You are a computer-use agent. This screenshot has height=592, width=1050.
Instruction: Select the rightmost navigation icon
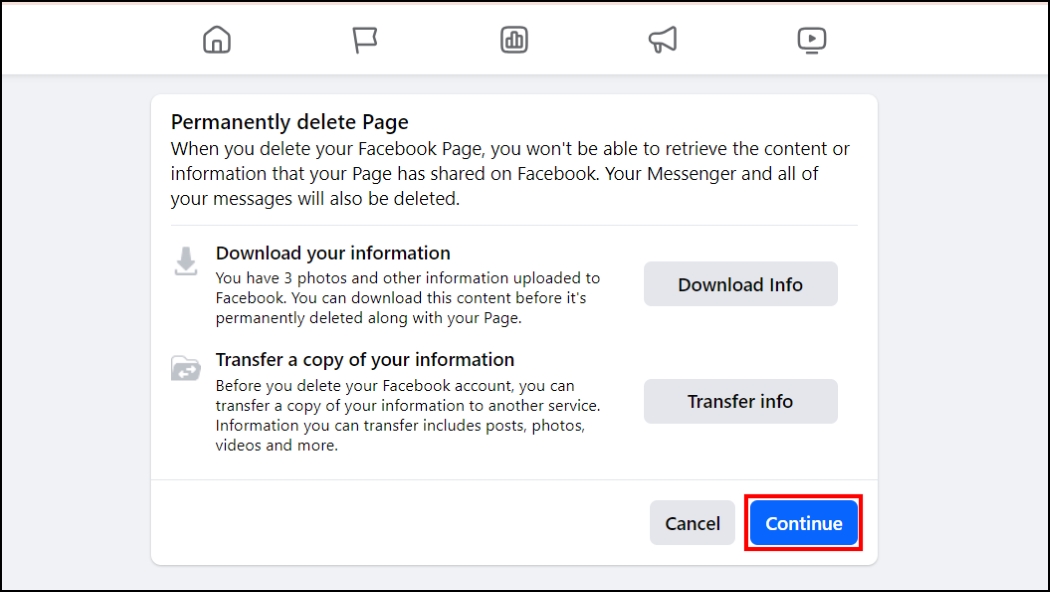pyautogui.click(x=811, y=39)
